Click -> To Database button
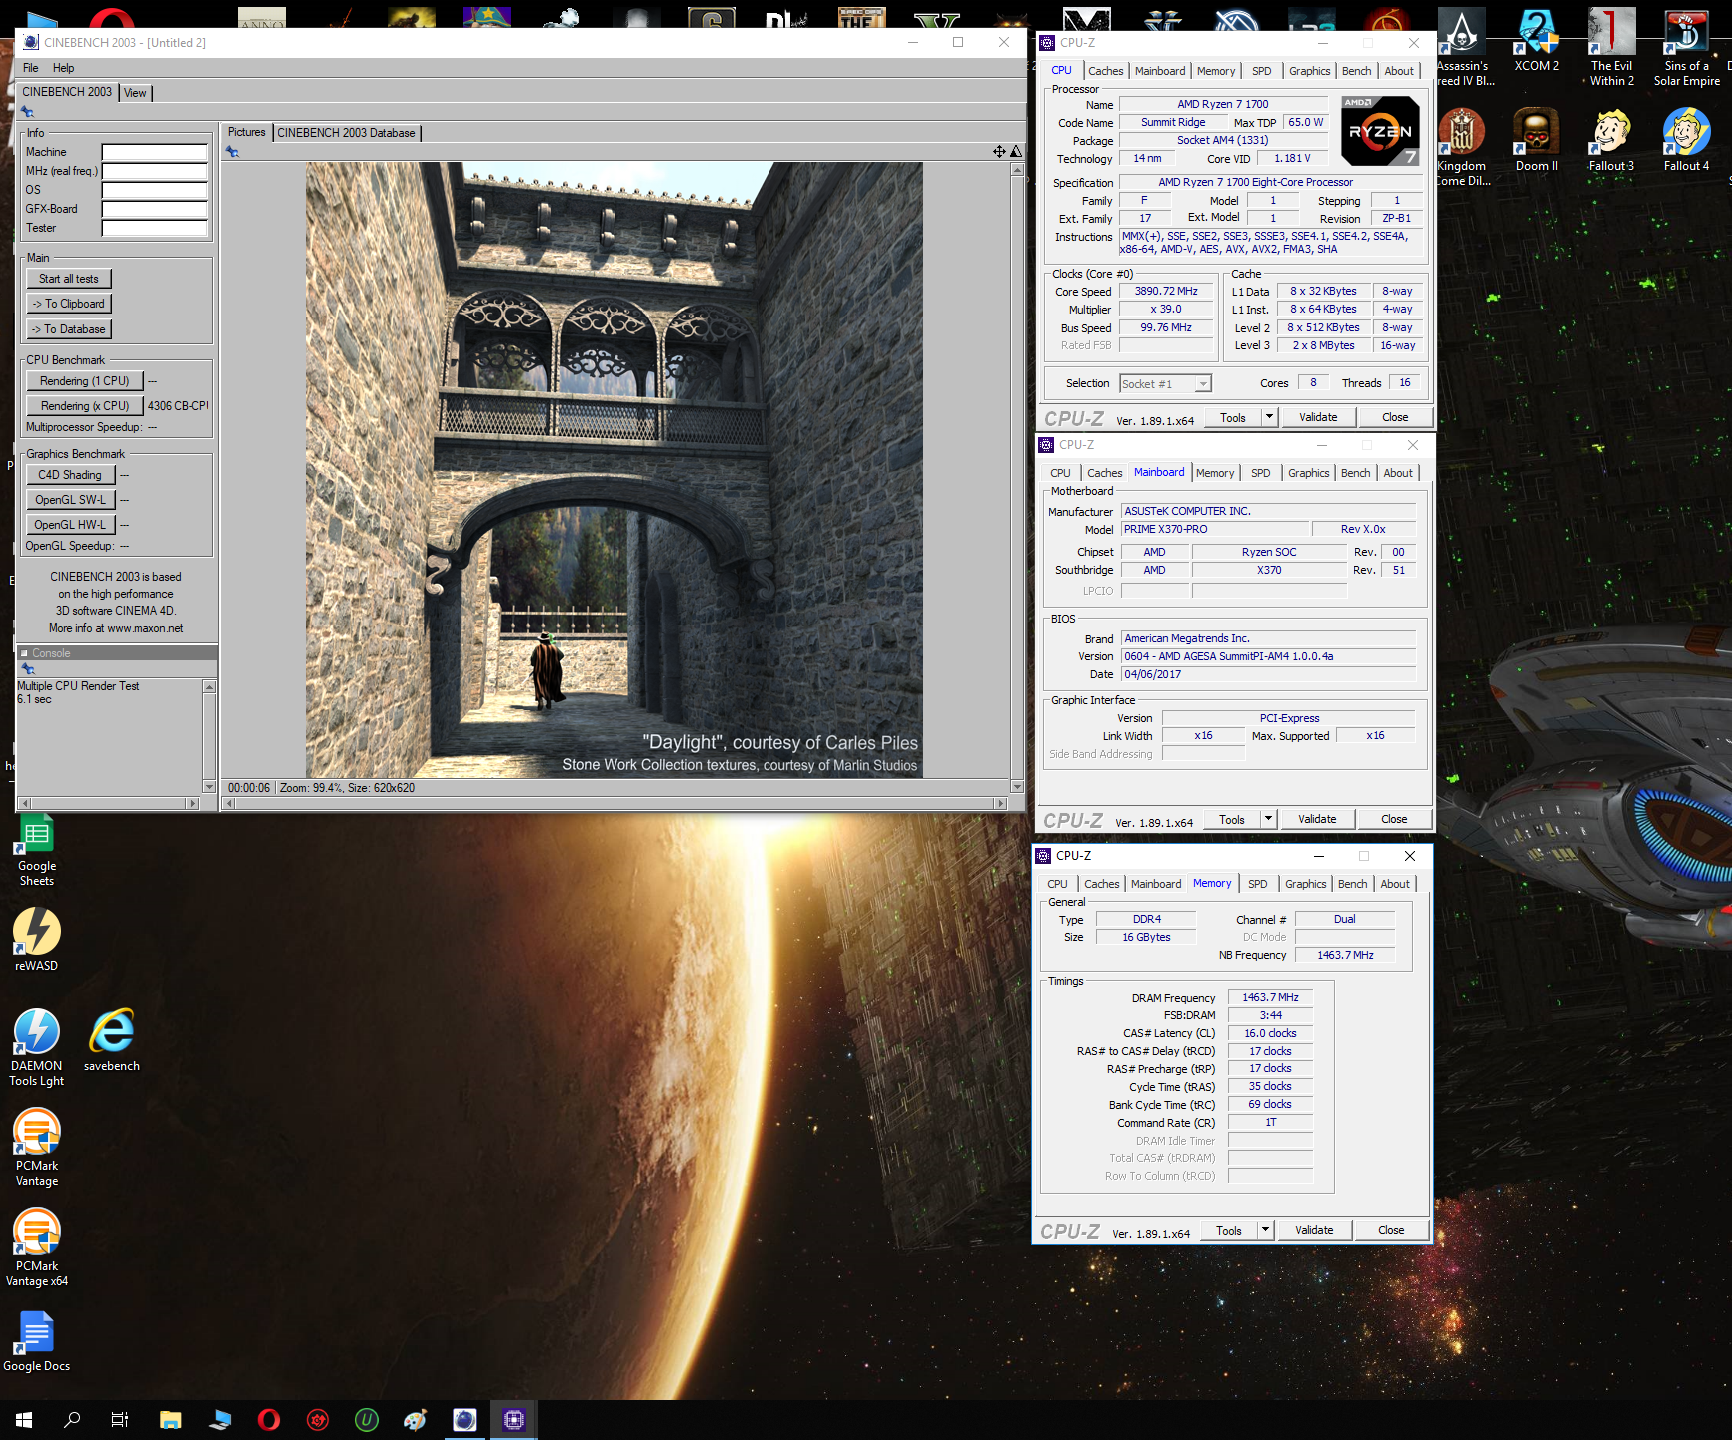Viewport: 1732px width, 1448px height. click(x=69, y=329)
